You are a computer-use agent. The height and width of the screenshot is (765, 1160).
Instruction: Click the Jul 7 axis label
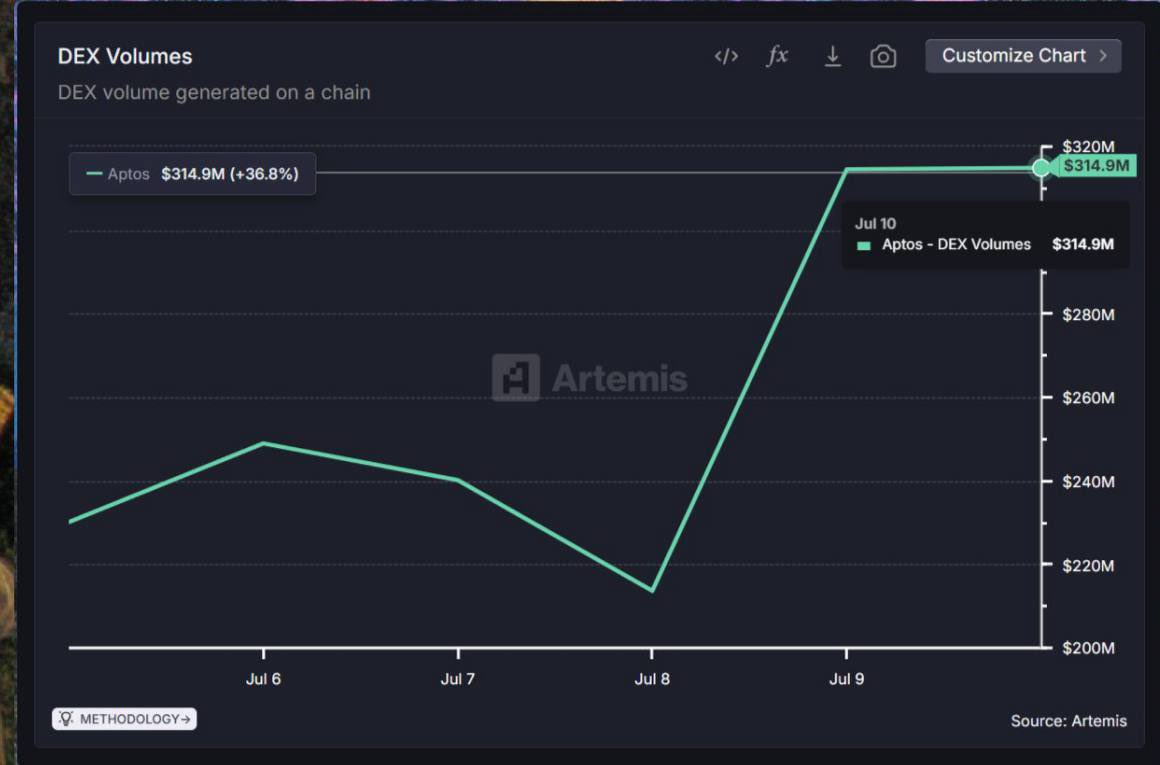coord(458,678)
